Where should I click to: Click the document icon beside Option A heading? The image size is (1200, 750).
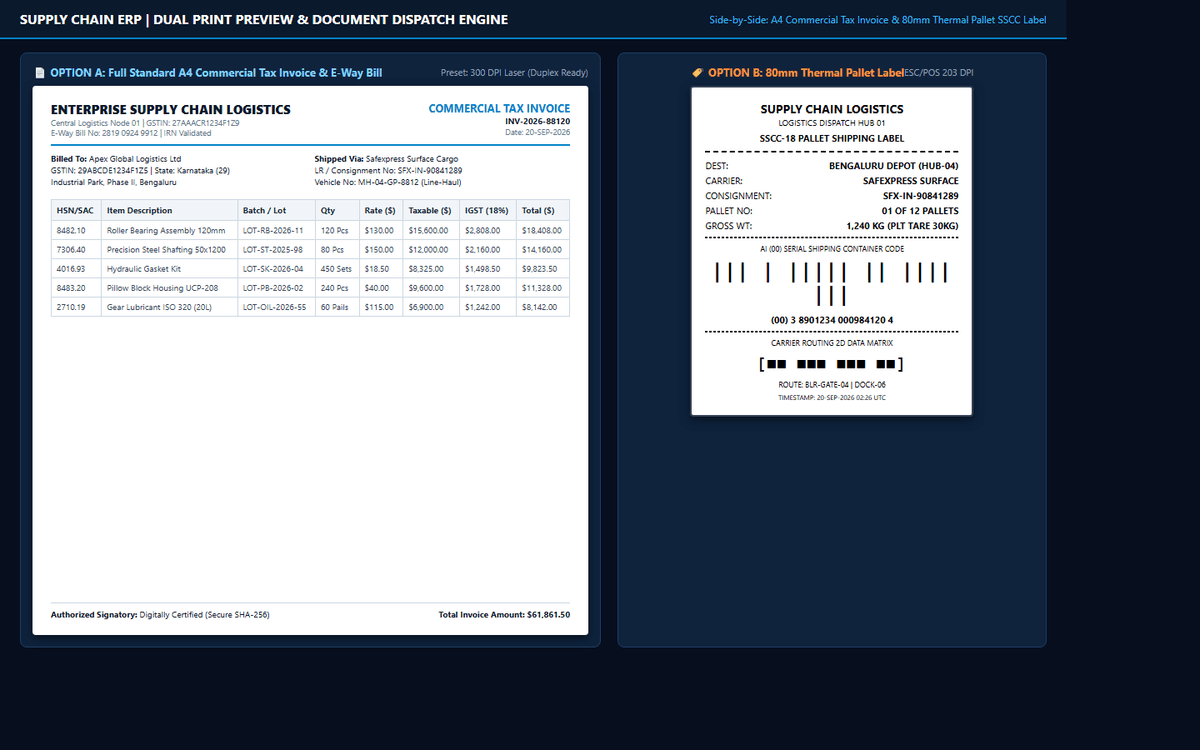tap(40, 72)
